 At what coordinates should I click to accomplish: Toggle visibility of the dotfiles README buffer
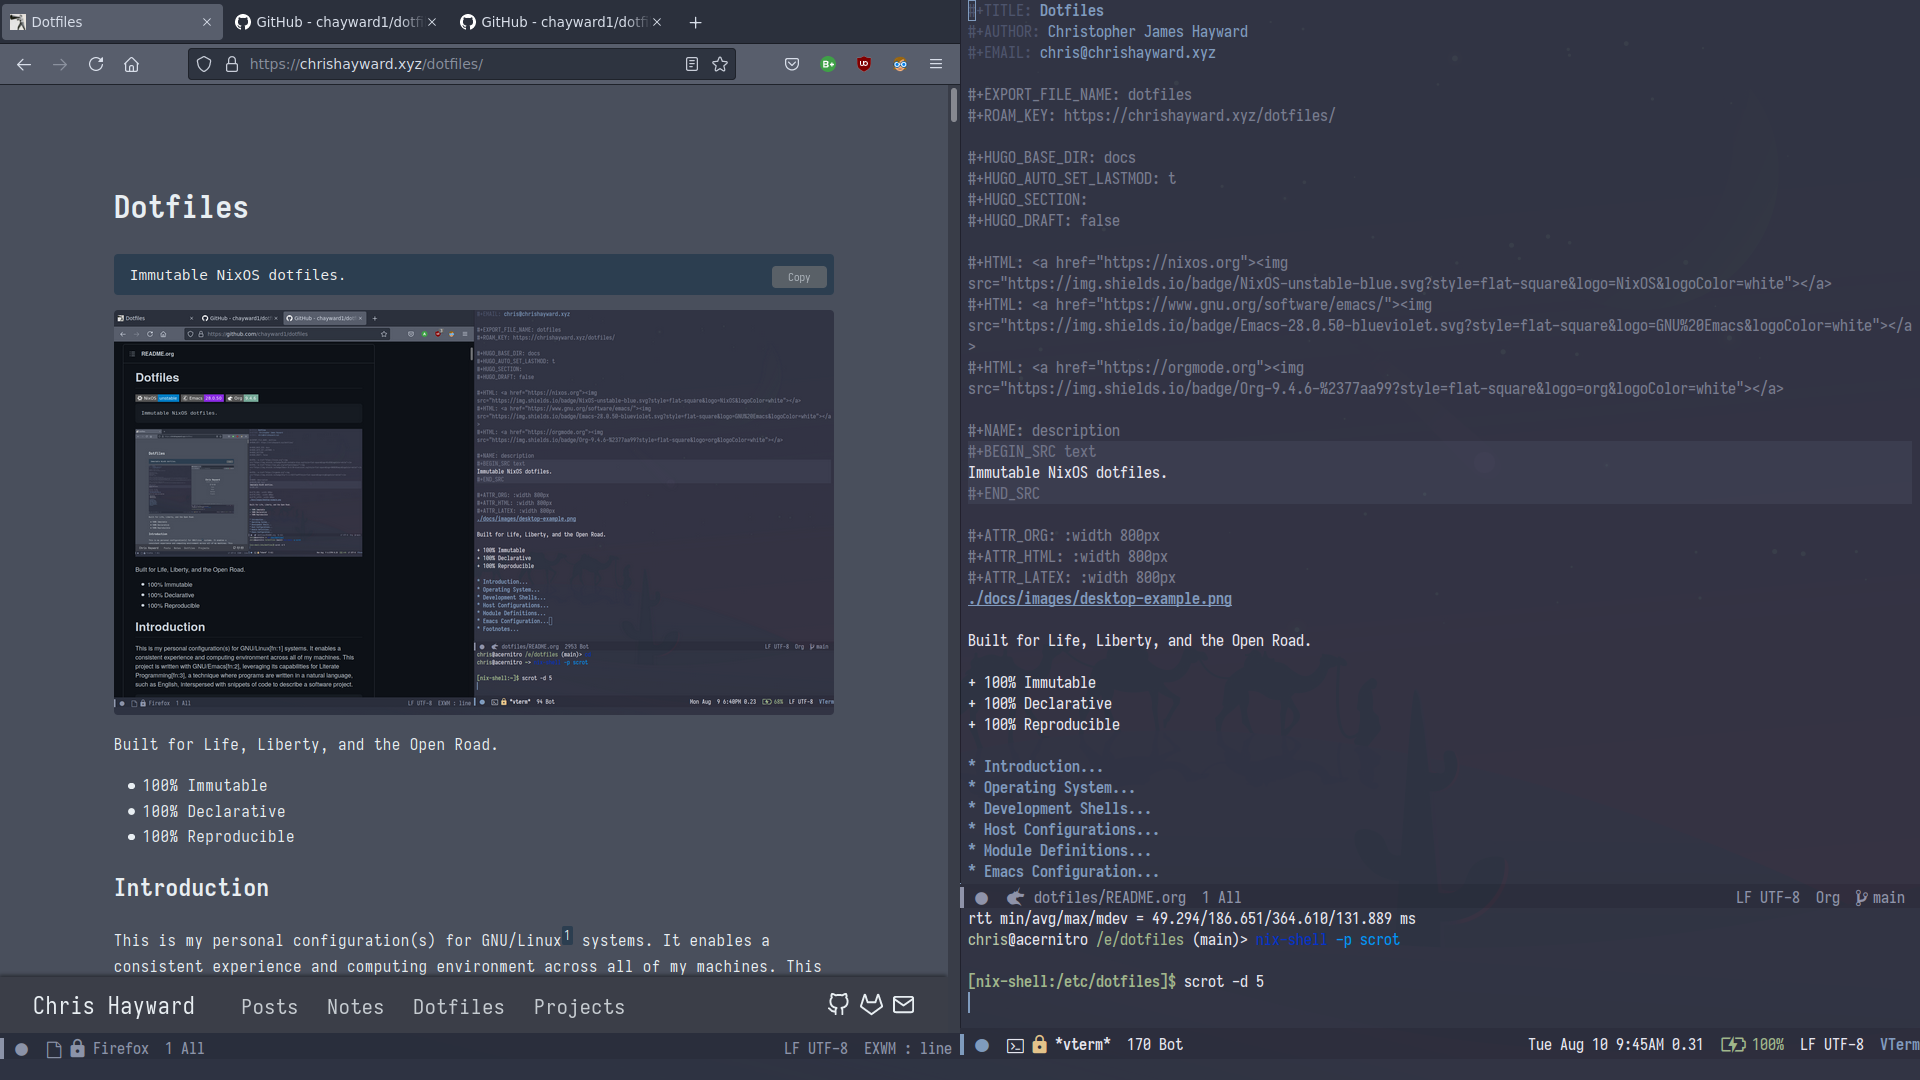click(x=981, y=897)
